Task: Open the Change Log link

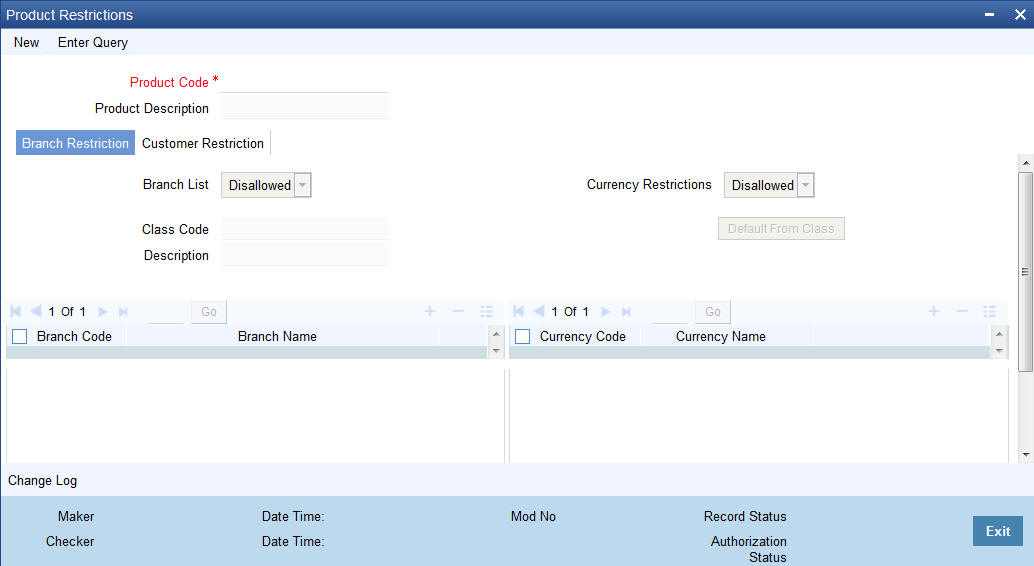Action: (42, 480)
